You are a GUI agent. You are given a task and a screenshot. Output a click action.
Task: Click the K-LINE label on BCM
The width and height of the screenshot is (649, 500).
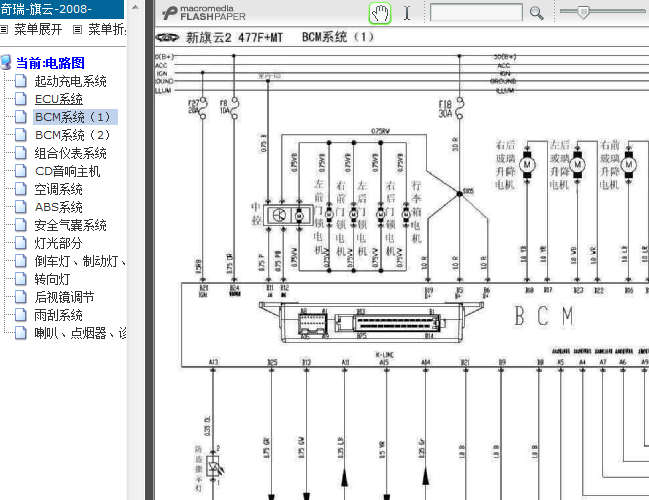[x=385, y=355]
